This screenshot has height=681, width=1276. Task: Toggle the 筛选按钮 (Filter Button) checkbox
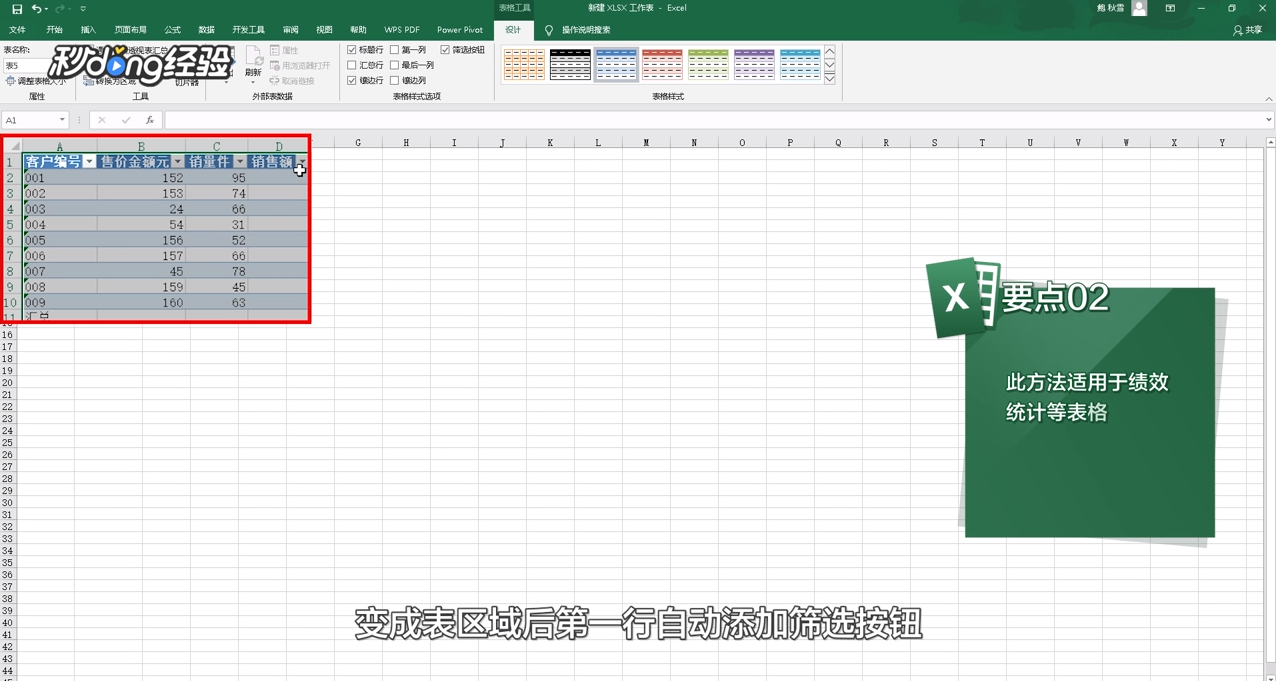pyautogui.click(x=445, y=50)
